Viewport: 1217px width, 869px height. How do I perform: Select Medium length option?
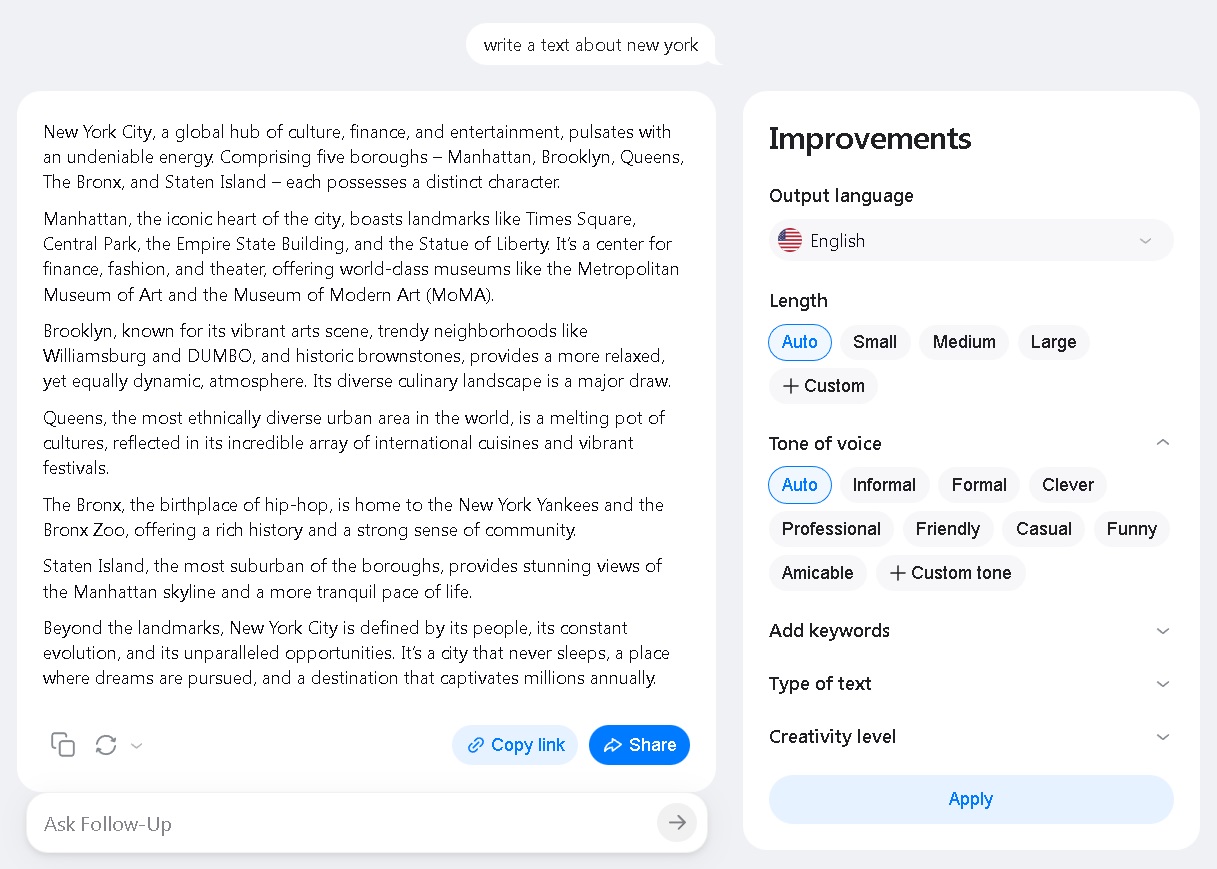pos(964,342)
